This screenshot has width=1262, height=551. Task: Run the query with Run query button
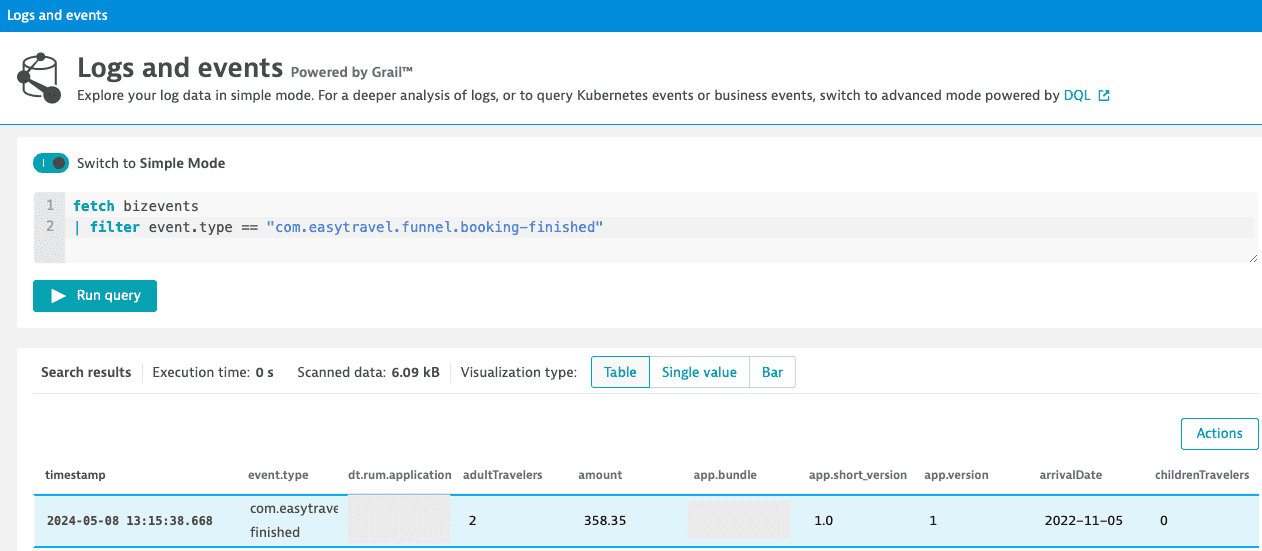click(95, 296)
